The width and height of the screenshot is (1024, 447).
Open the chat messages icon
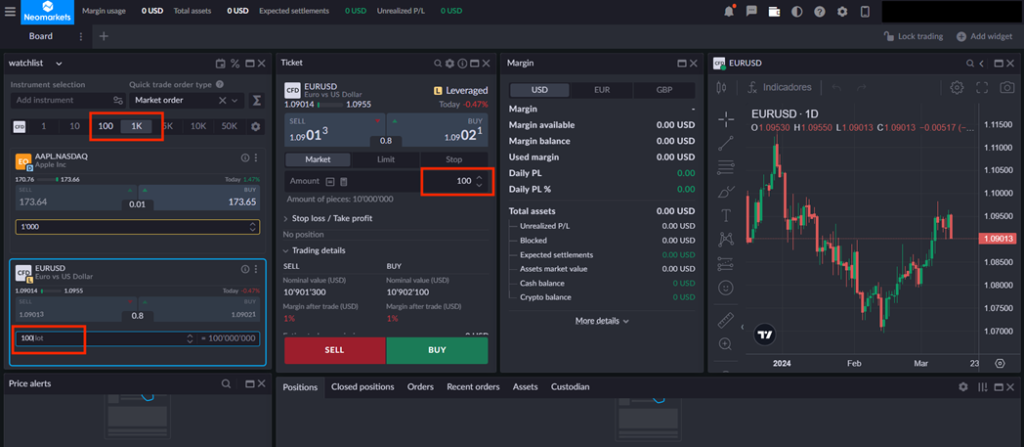[750, 11]
